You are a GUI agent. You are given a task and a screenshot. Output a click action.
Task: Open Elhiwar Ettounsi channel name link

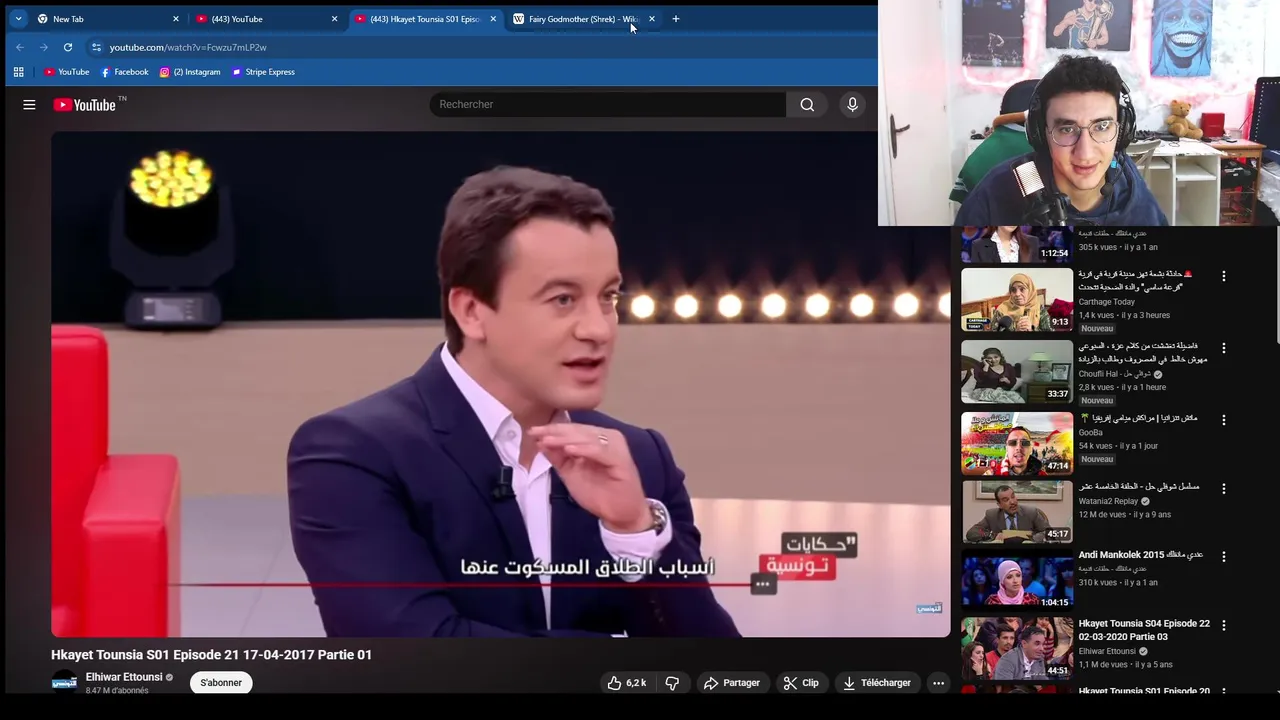coord(124,677)
